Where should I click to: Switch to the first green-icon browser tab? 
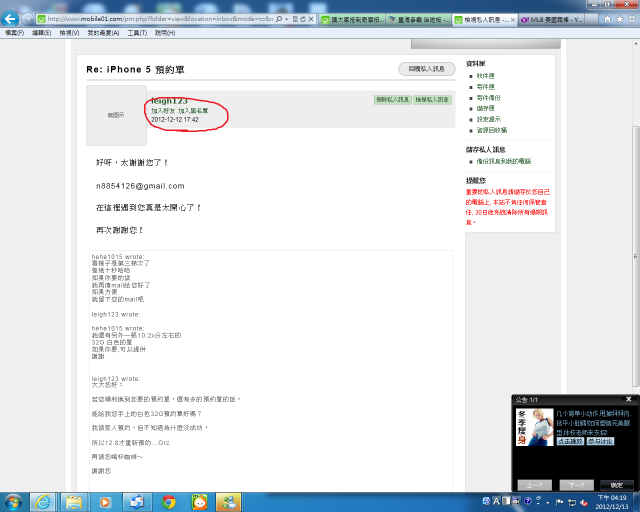pyautogui.click(x=352, y=19)
